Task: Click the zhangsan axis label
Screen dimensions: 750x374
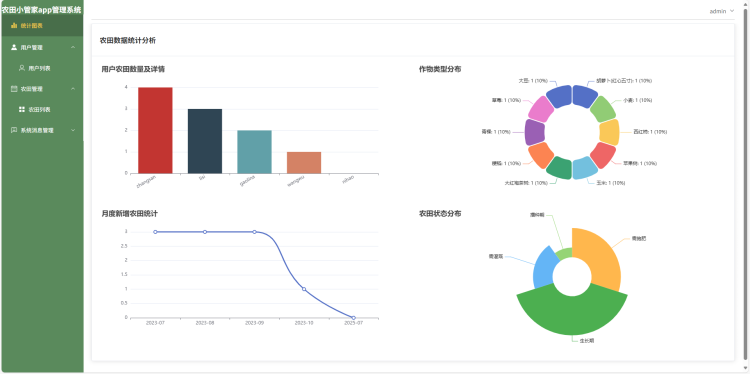Action: [x=146, y=181]
